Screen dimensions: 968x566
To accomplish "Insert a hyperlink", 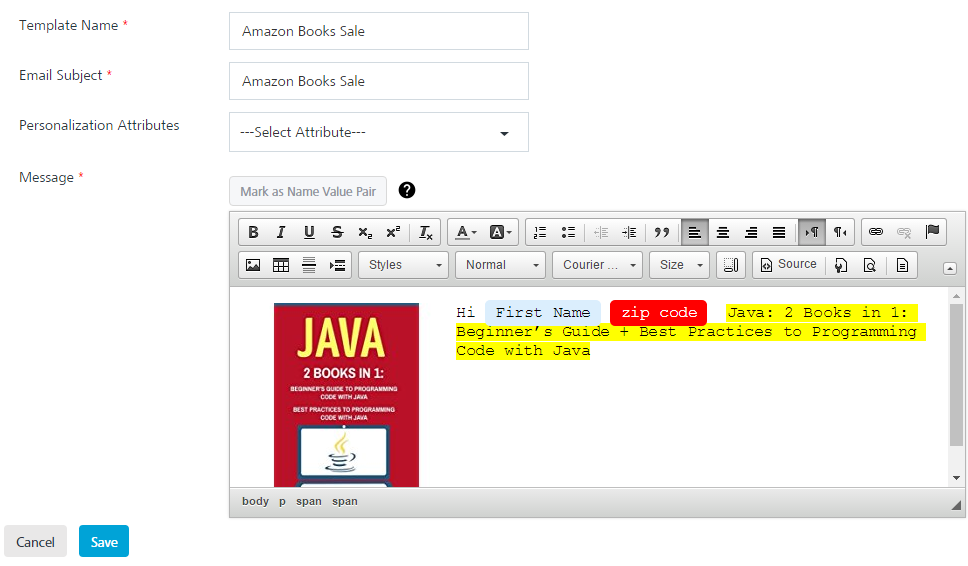I will [875, 232].
